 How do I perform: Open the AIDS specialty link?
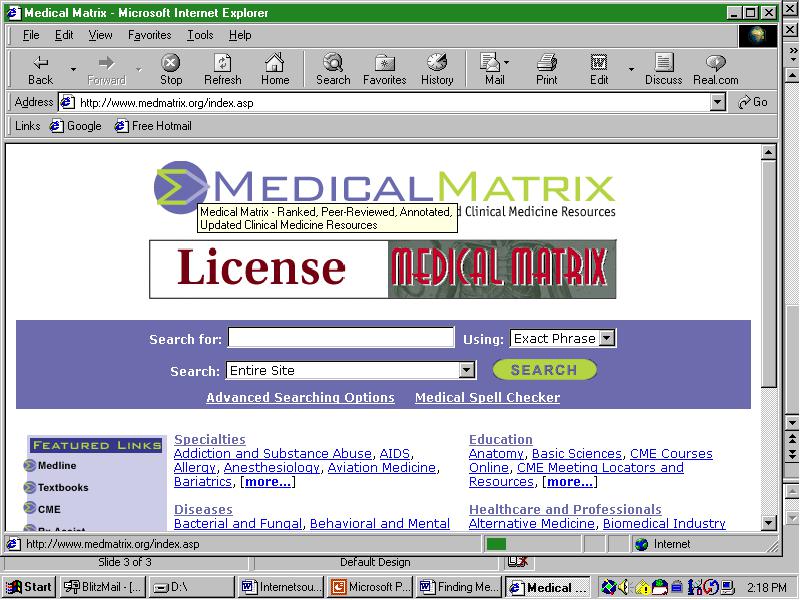395,454
